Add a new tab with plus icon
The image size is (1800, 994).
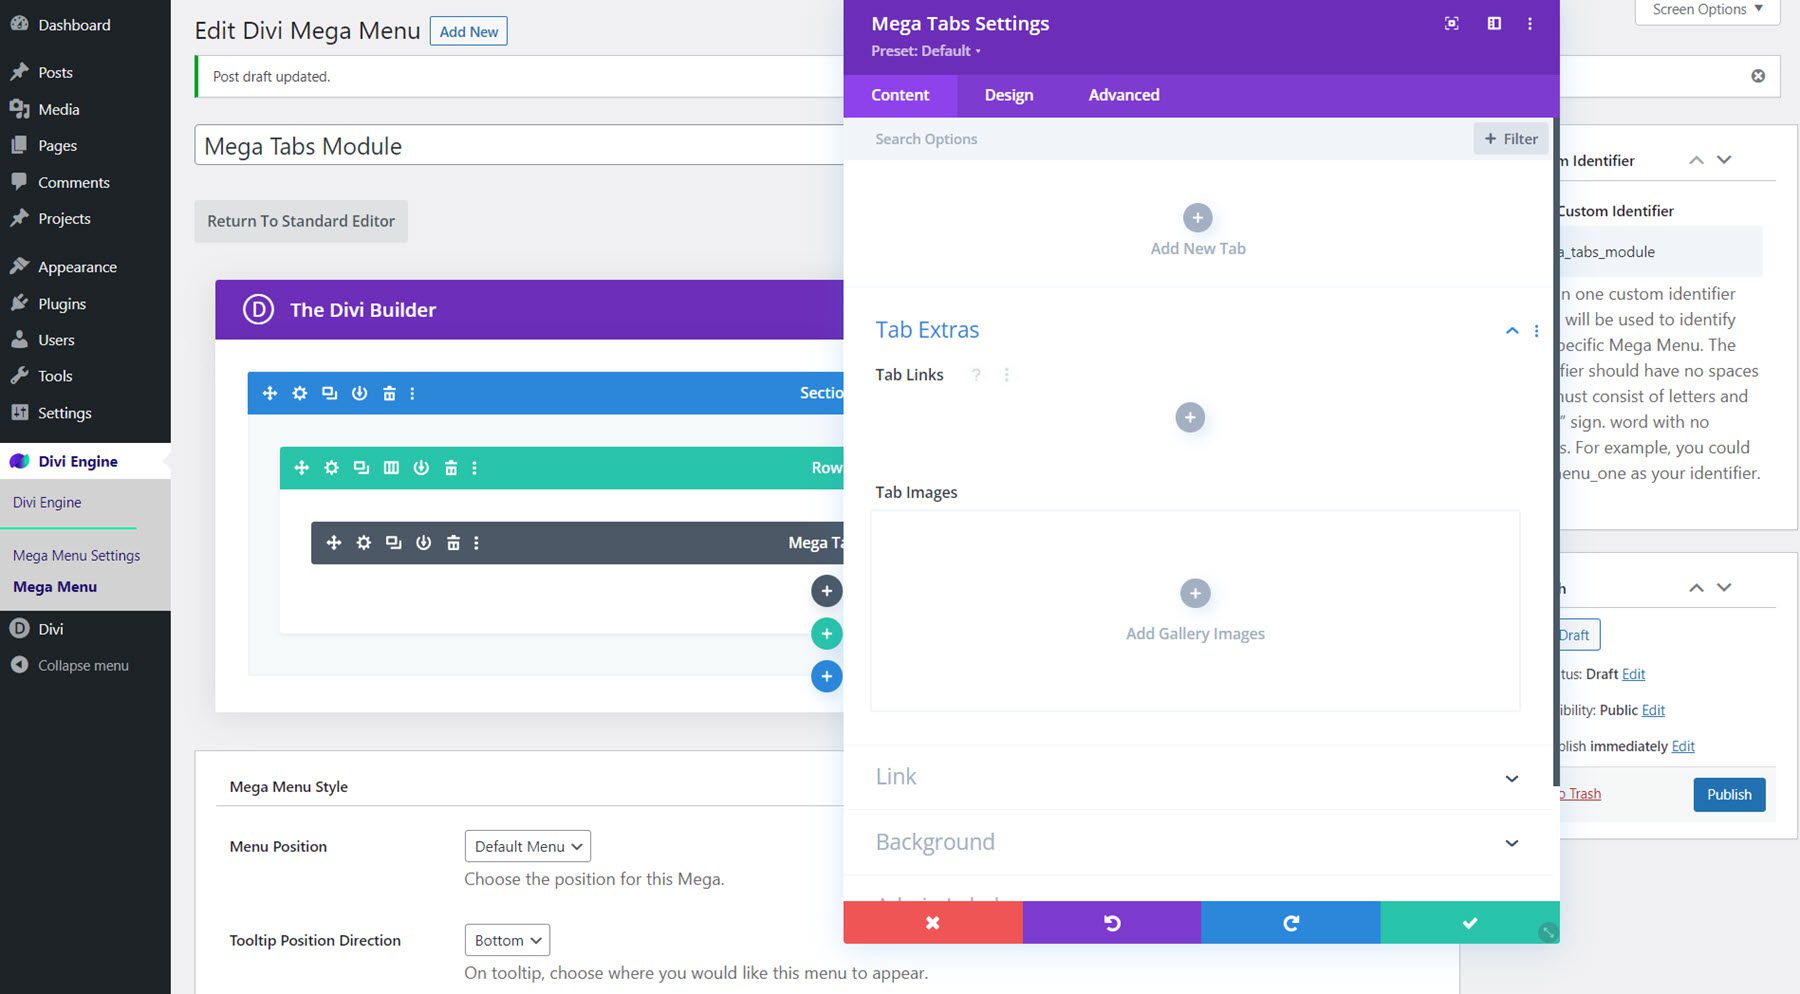[x=1197, y=217]
